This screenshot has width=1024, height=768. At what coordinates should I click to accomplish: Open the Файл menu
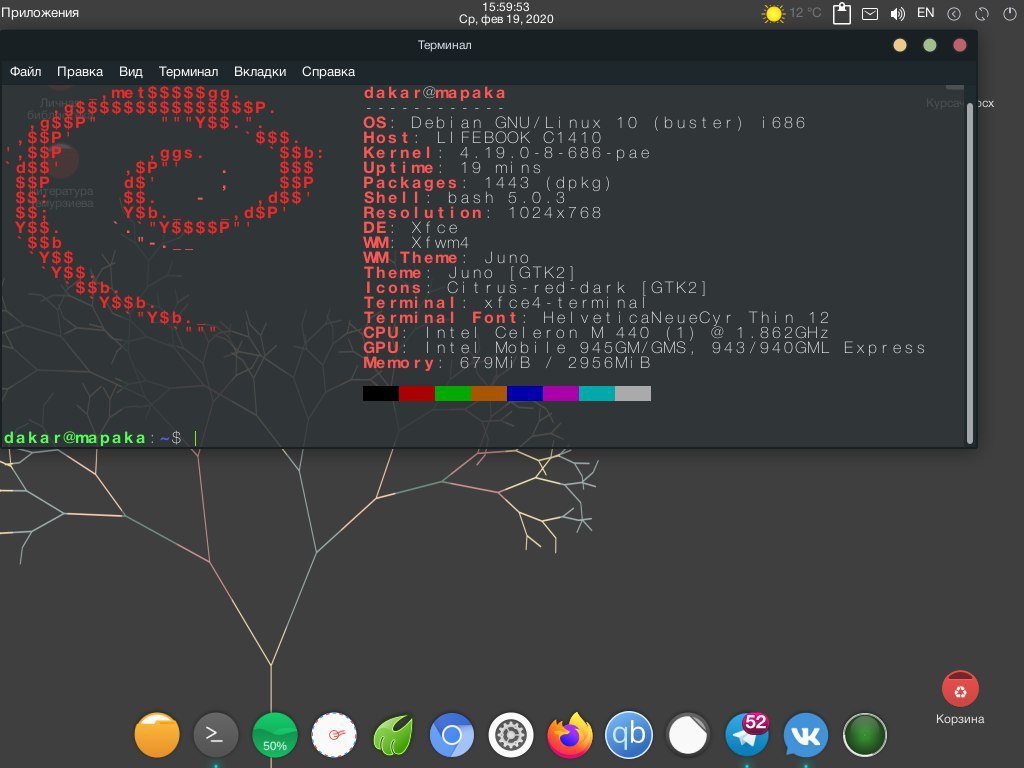pyautogui.click(x=25, y=71)
